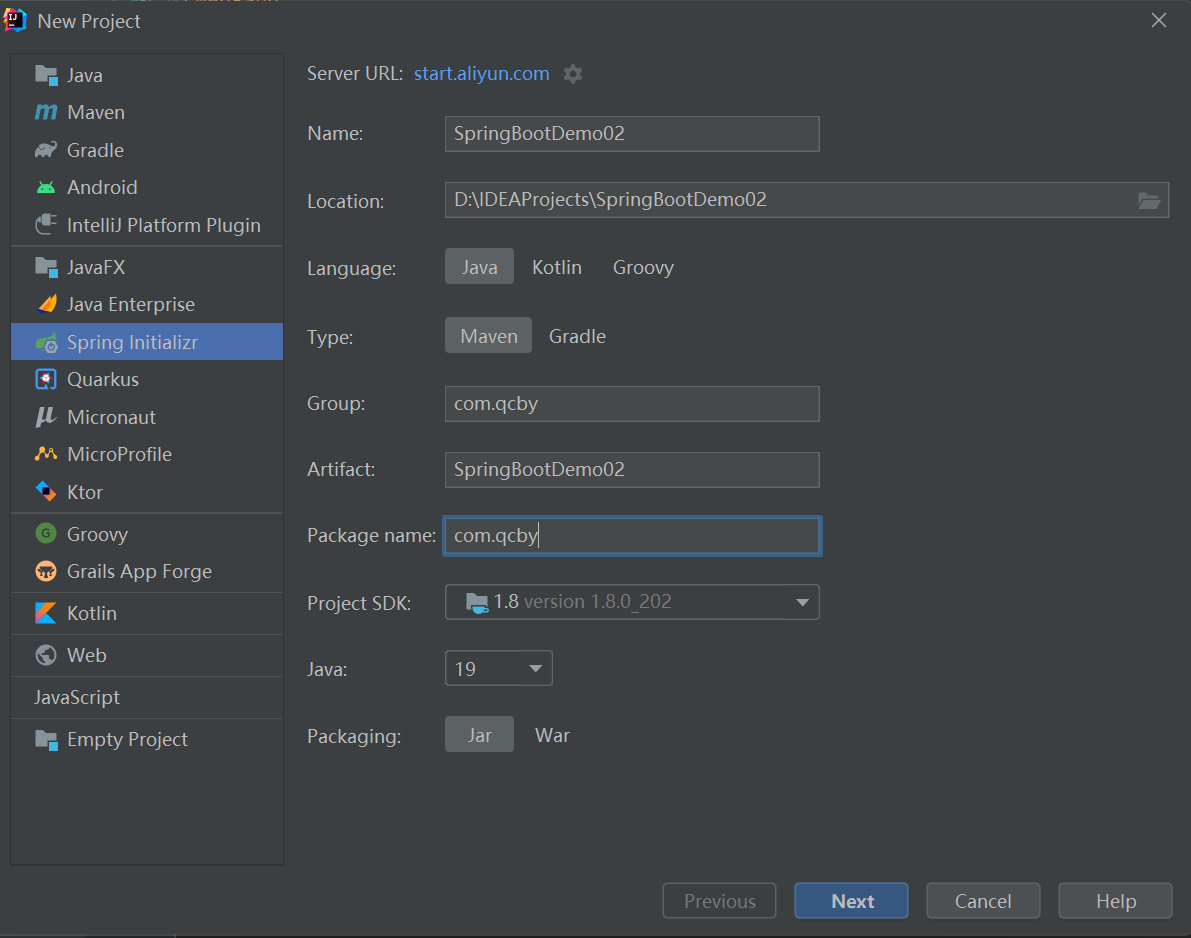
Task: Choose the Groovy green icon
Action: click(46, 533)
